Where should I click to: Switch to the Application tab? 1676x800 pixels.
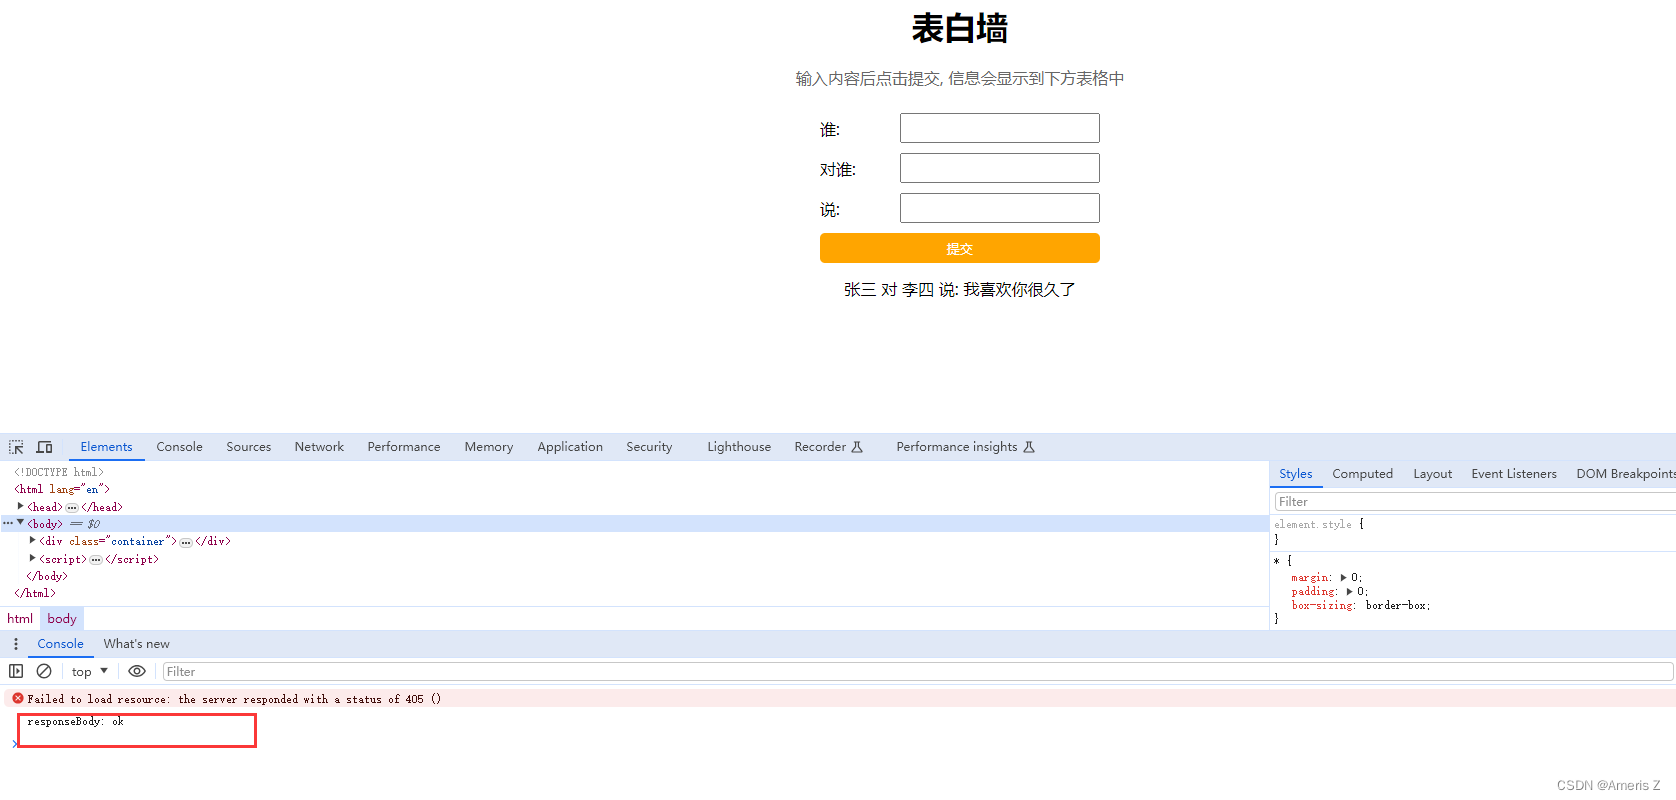(x=570, y=447)
